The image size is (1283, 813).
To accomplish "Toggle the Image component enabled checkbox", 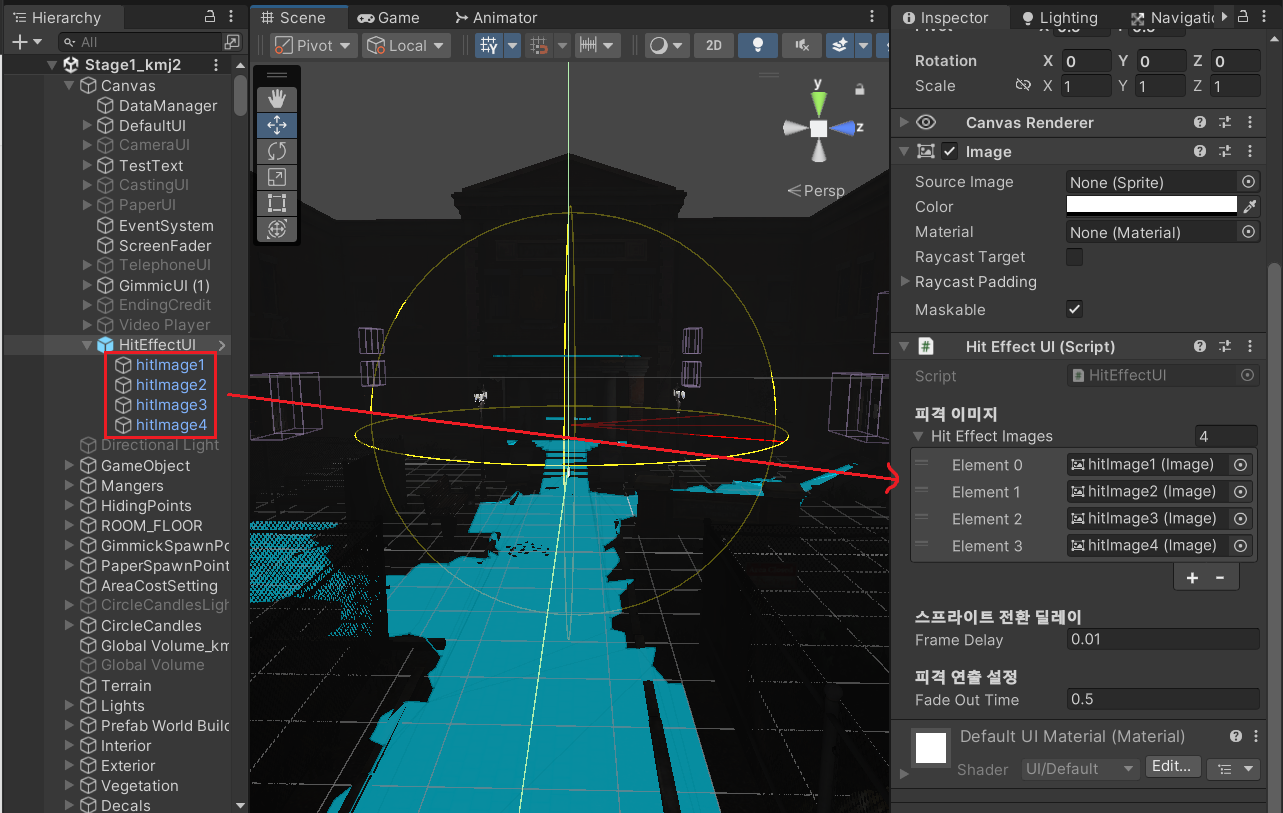I will pos(950,152).
